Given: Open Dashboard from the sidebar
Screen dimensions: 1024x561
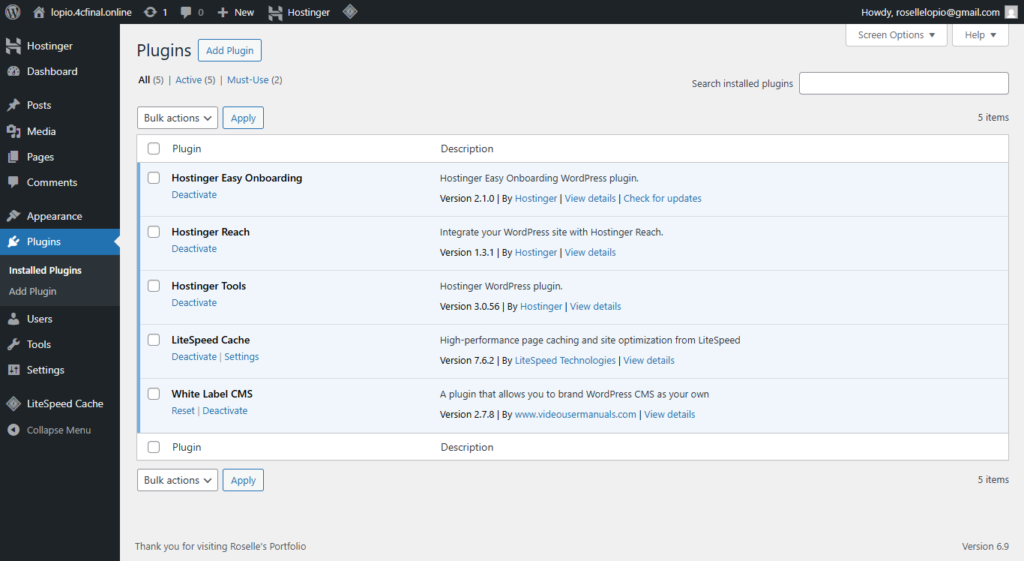Looking at the screenshot, I should (x=51, y=72).
